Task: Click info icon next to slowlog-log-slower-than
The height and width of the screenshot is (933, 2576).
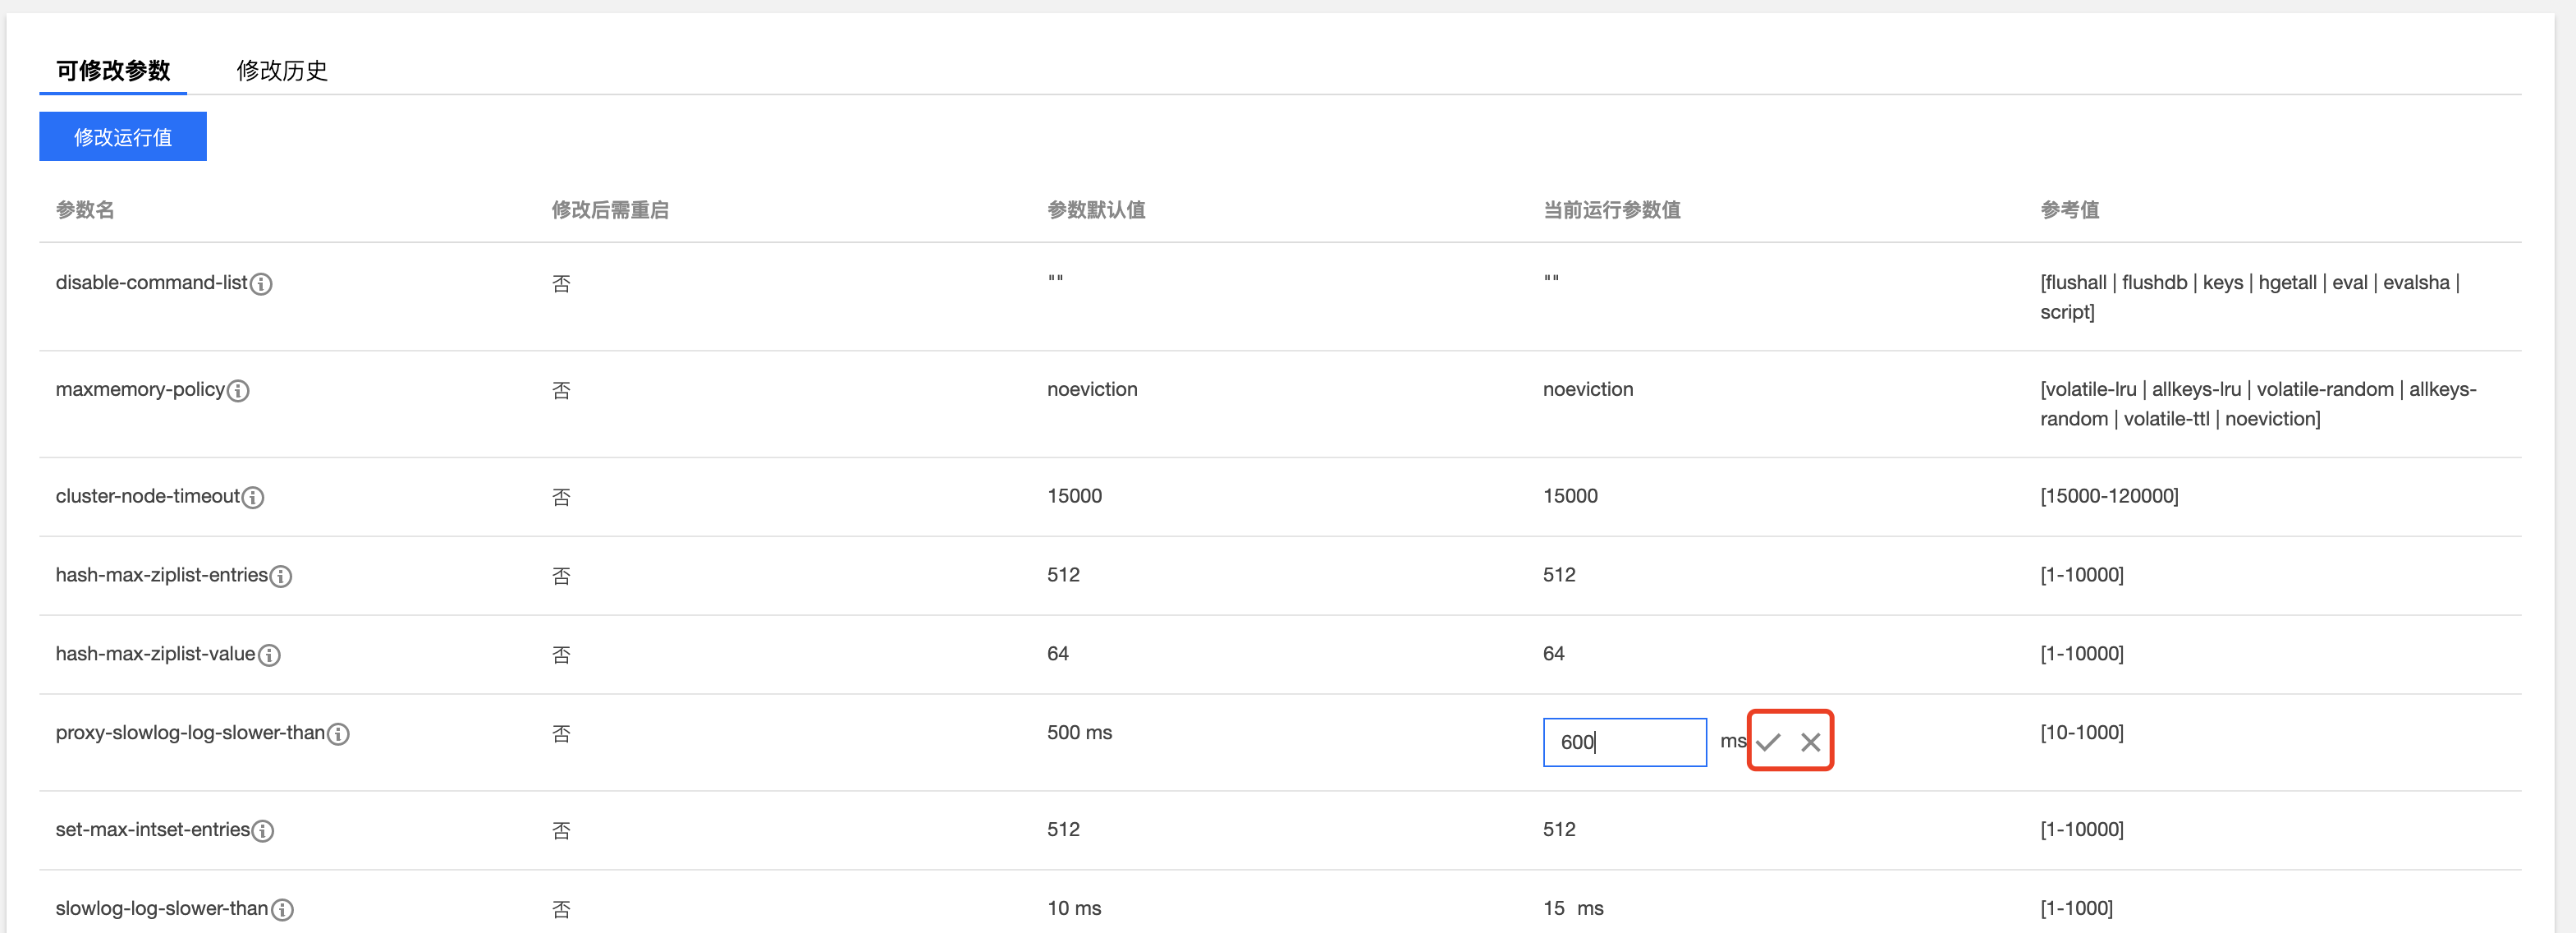Action: click(282, 909)
